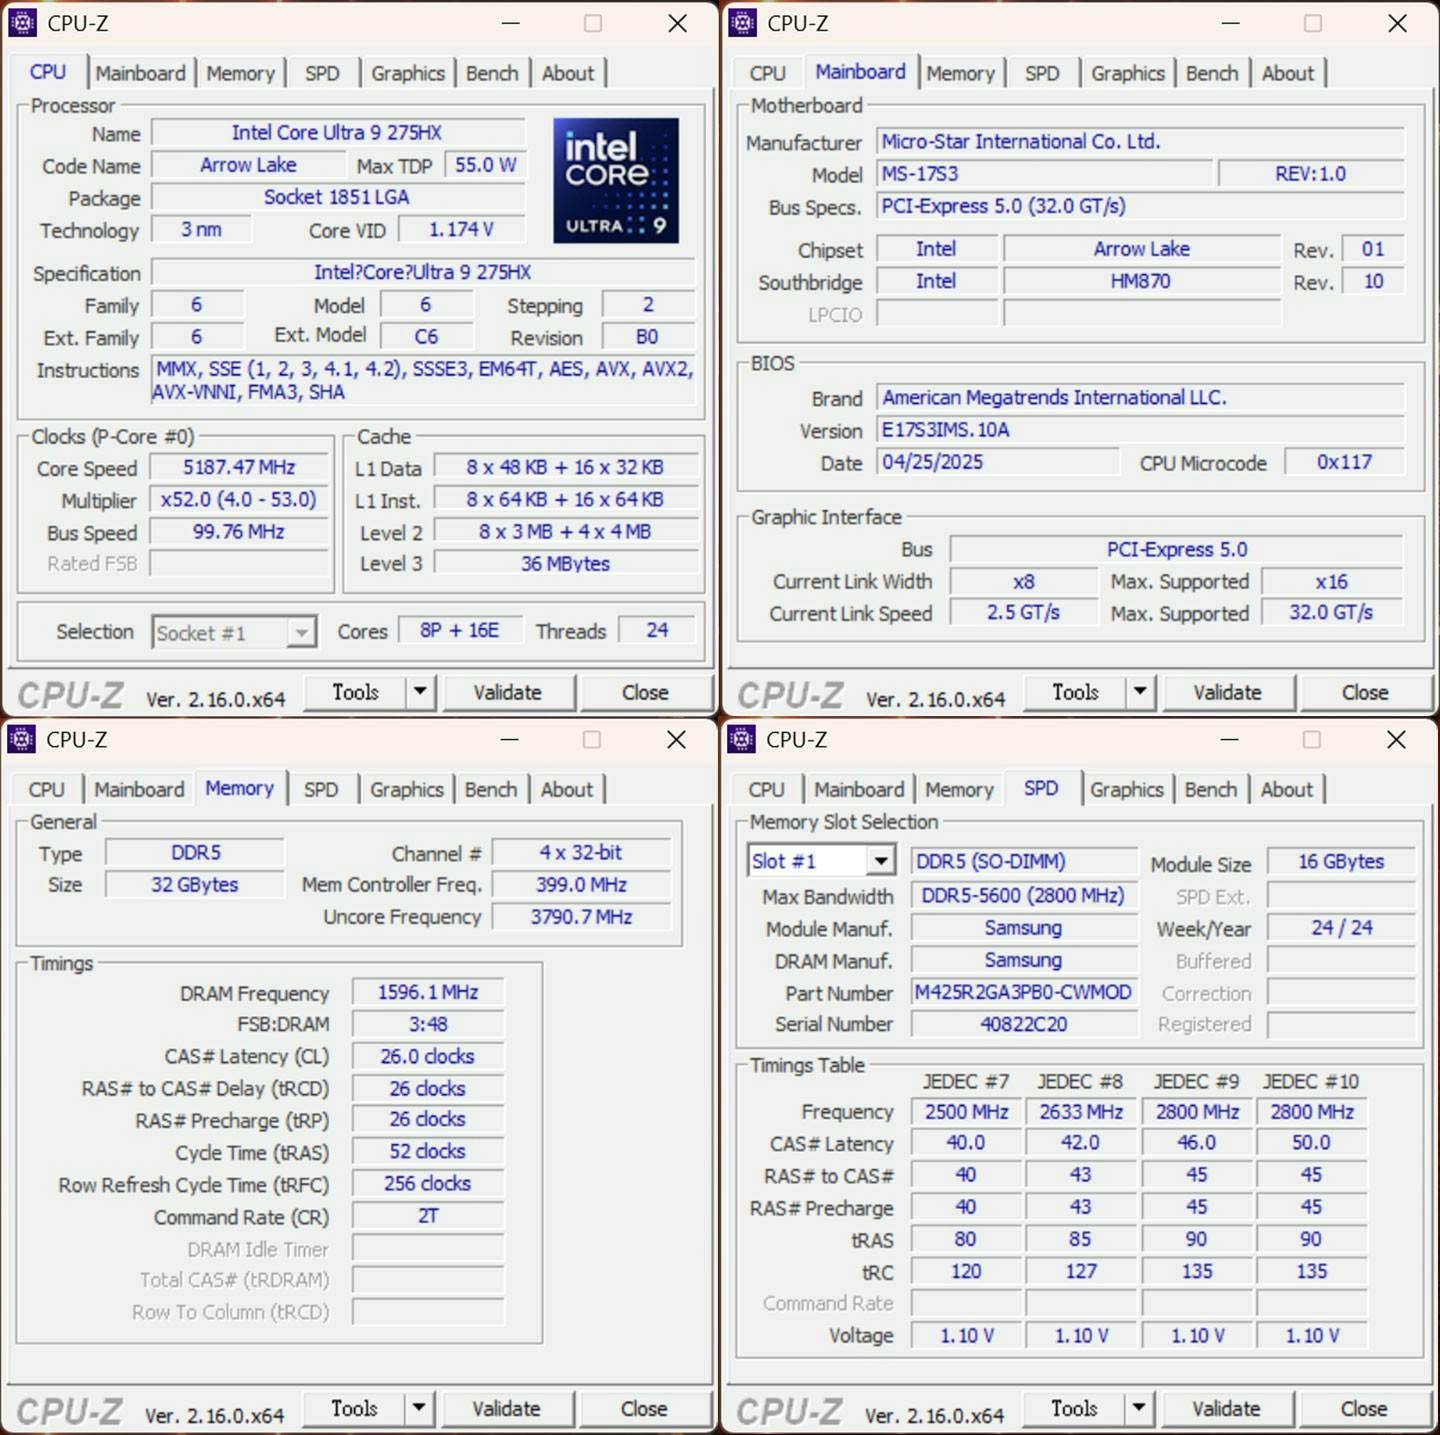Switch to Mainboard tab in the CPU window
1440x1435 pixels.
(141, 73)
